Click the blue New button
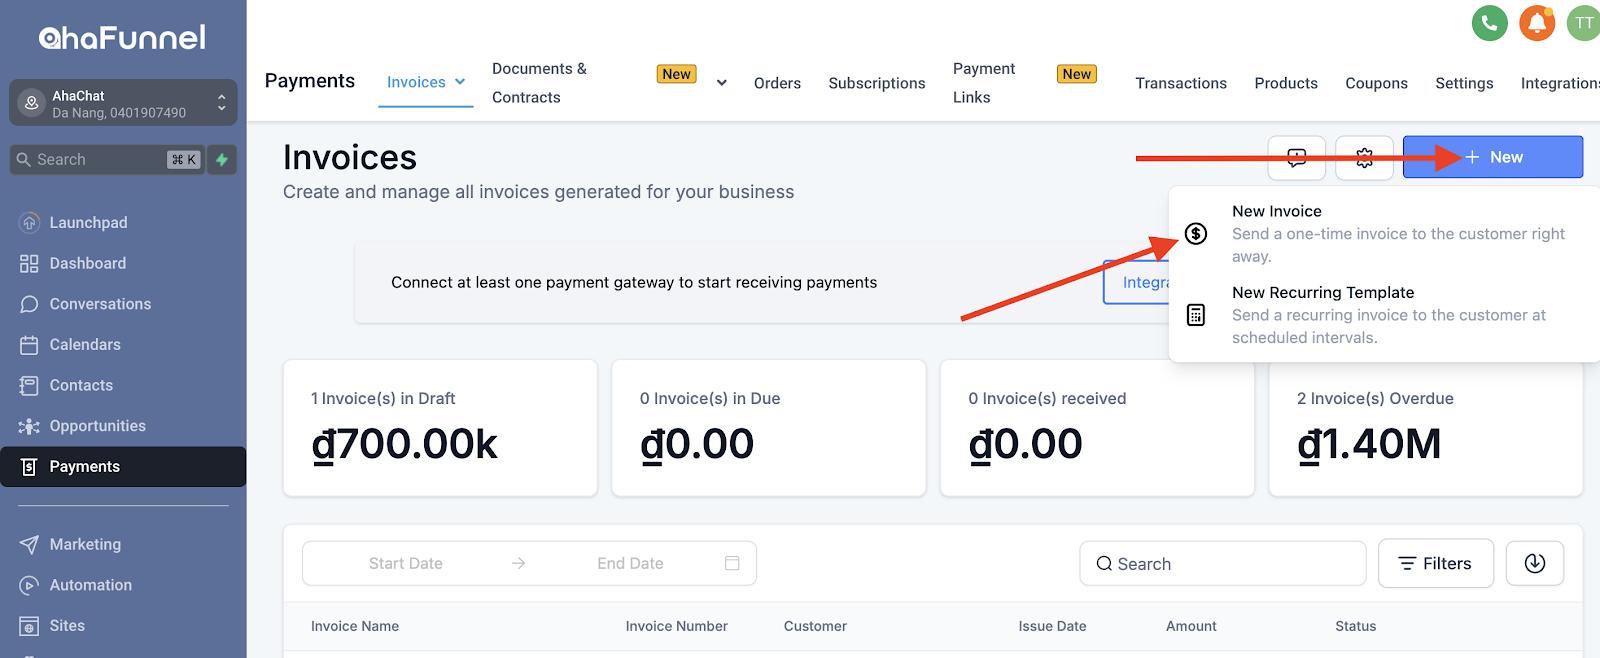The height and width of the screenshot is (658, 1600). [1493, 157]
